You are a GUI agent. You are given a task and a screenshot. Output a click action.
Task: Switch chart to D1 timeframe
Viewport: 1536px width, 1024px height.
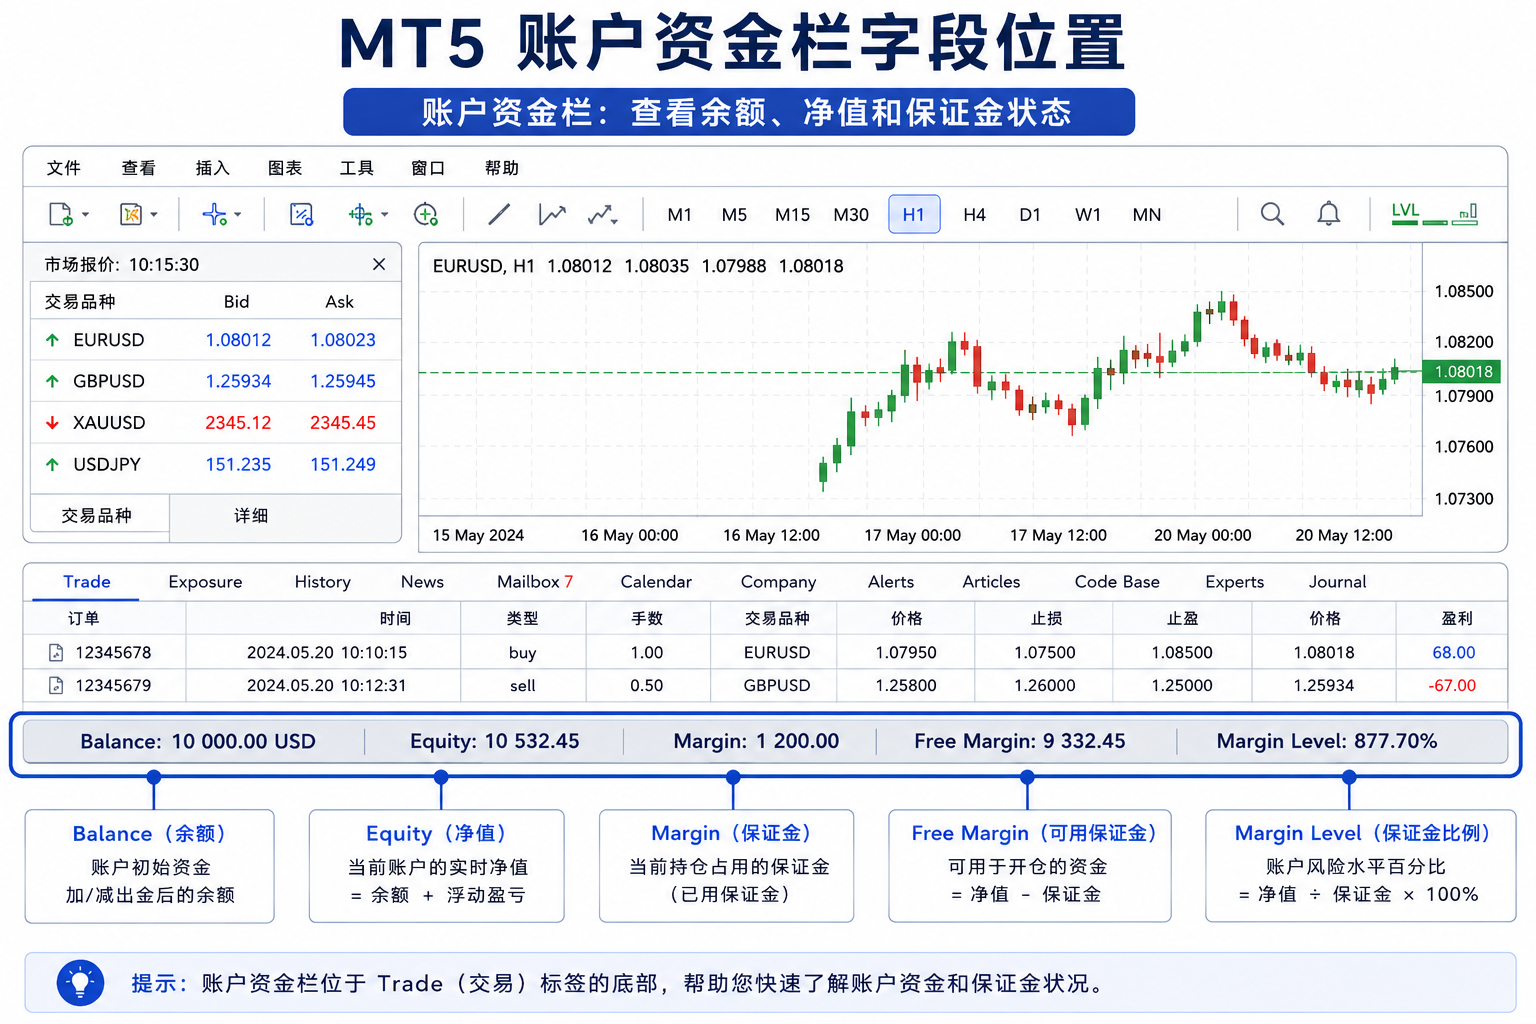1030,215
